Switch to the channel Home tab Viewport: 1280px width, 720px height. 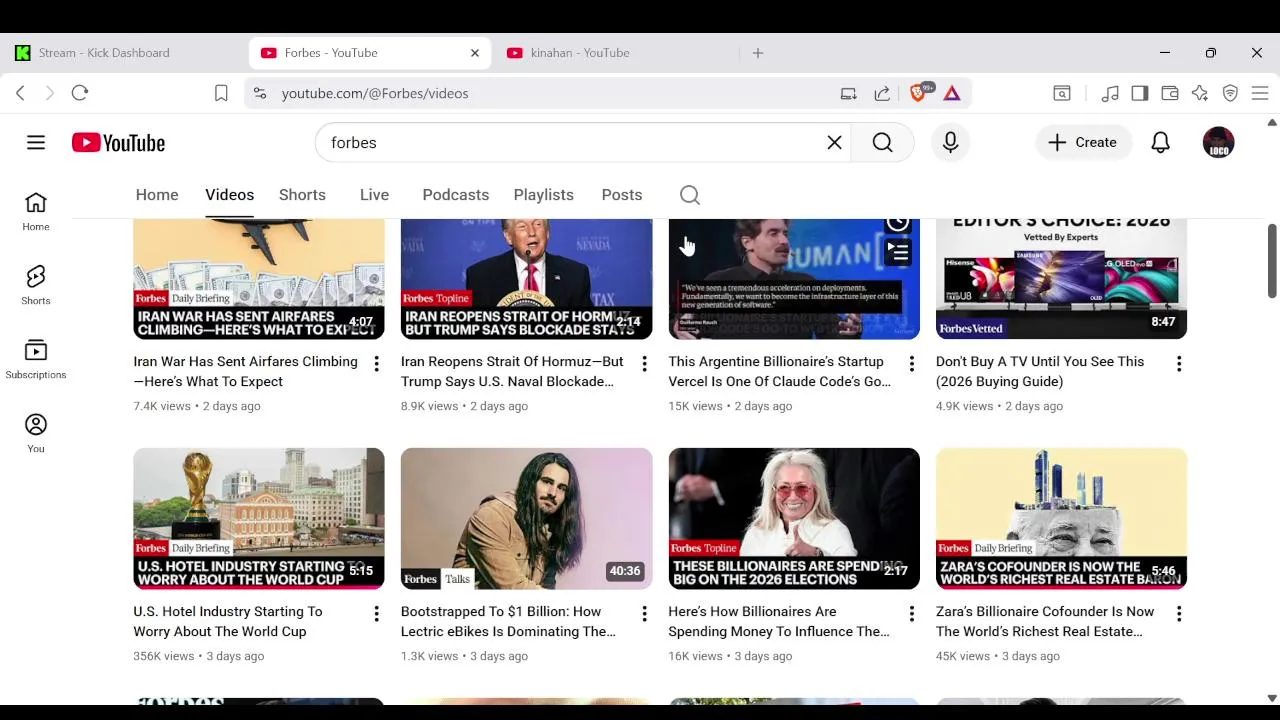click(157, 195)
